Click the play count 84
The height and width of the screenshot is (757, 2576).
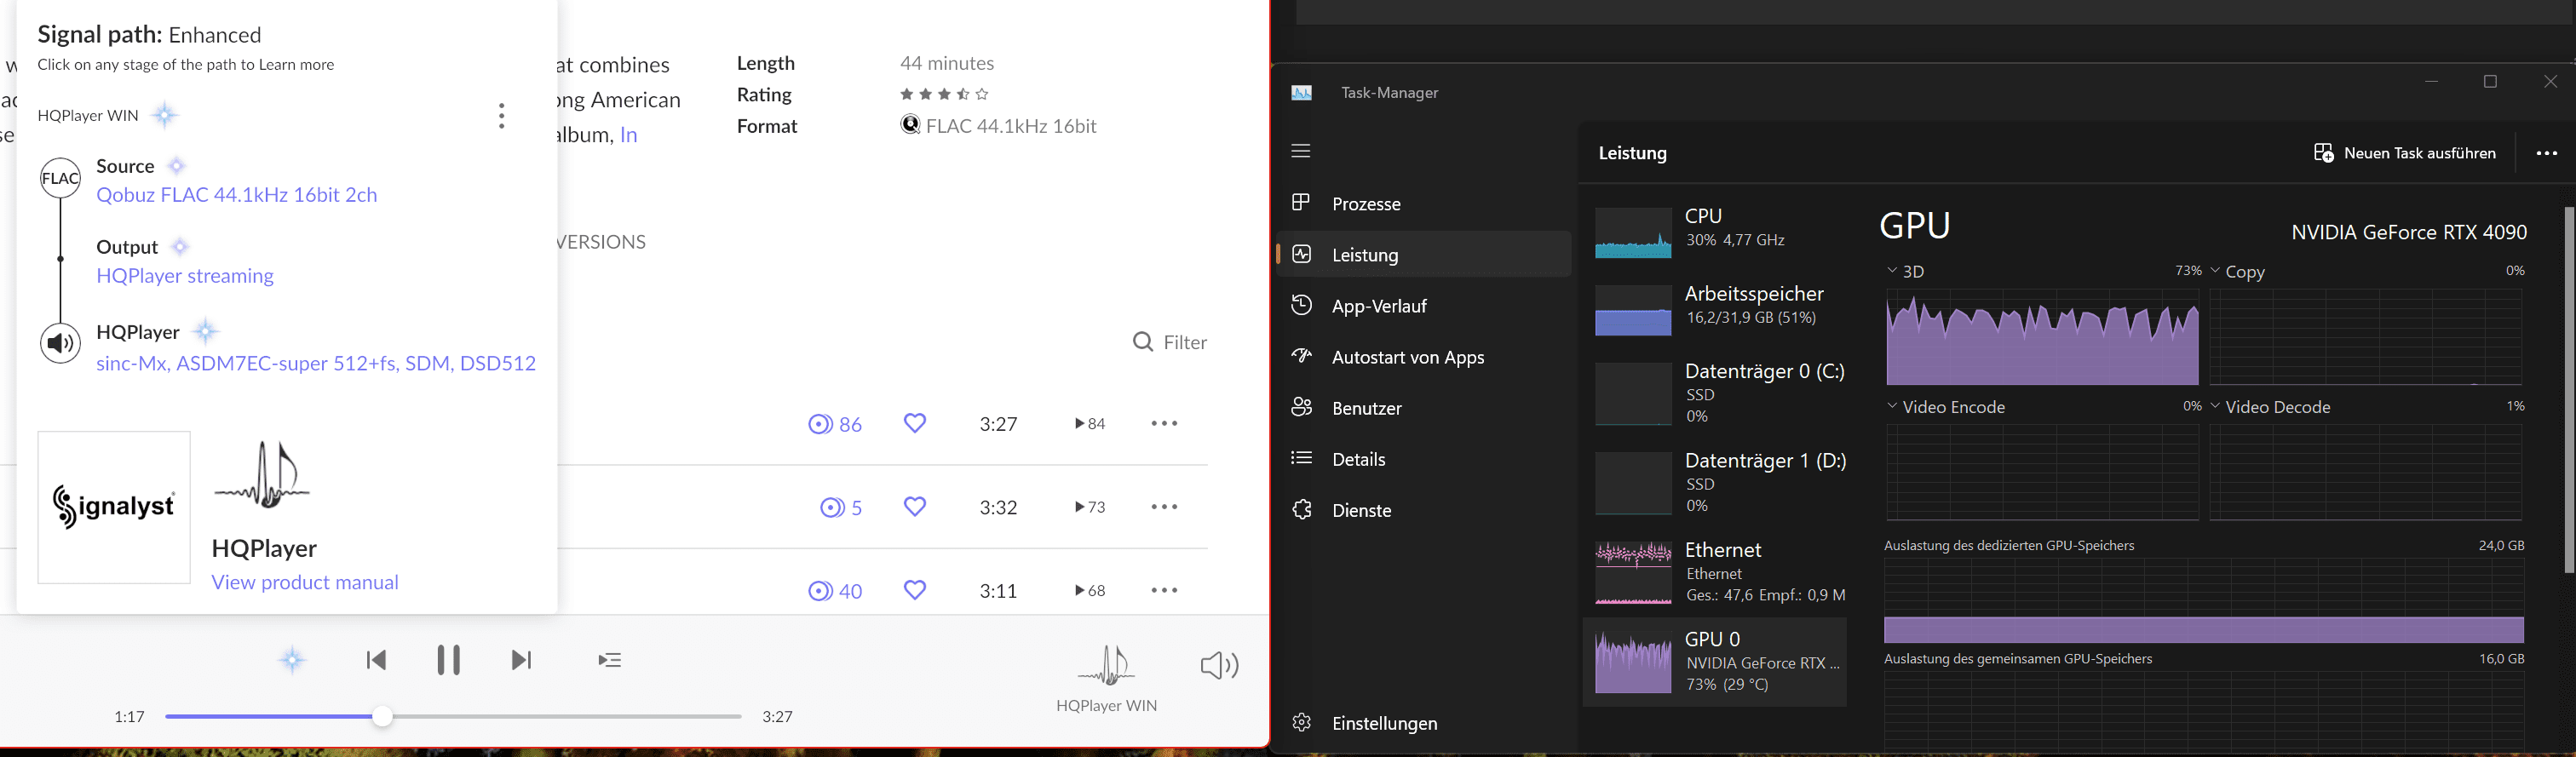click(1090, 424)
